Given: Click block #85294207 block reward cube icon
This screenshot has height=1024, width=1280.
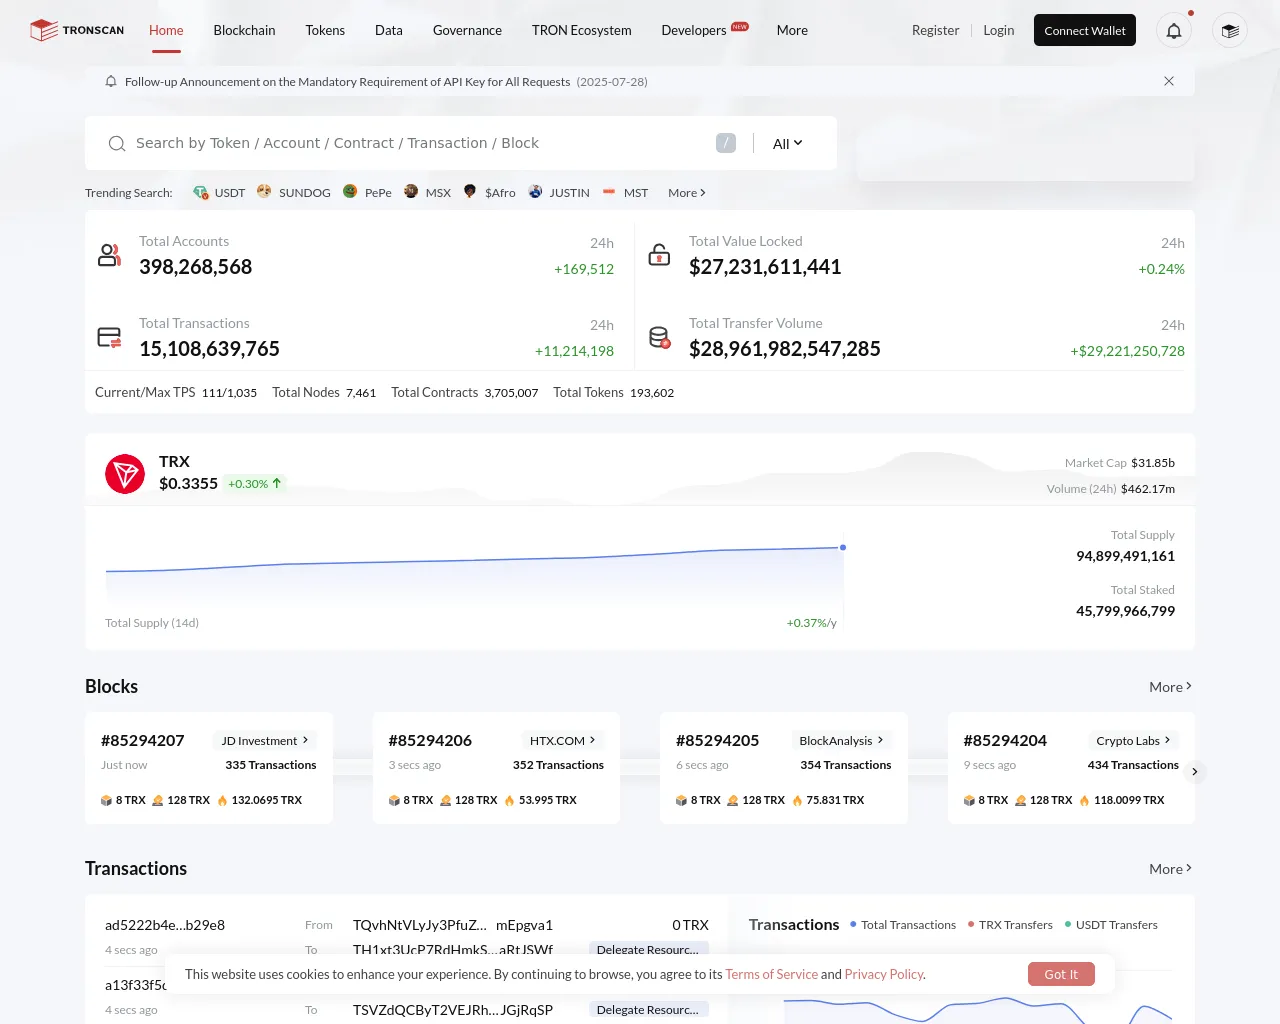Looking at the screenshot, I should tap(106, 800).
